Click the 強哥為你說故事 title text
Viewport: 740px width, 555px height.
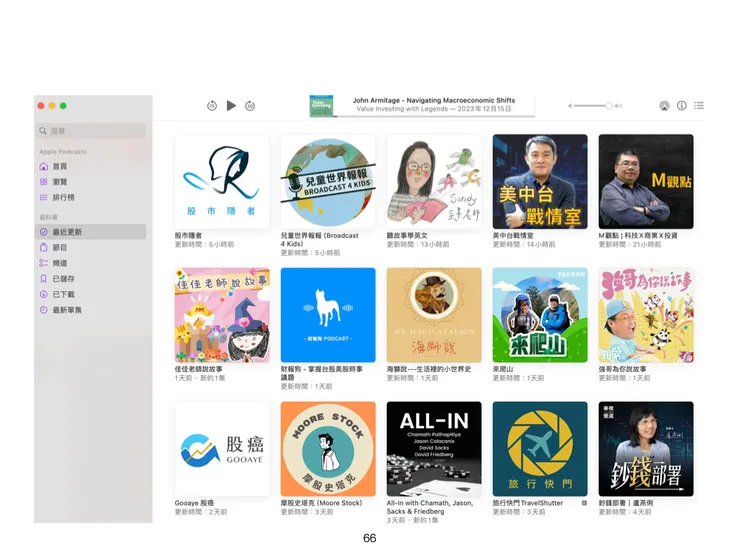pyautogui.click(x=622, y=369)
